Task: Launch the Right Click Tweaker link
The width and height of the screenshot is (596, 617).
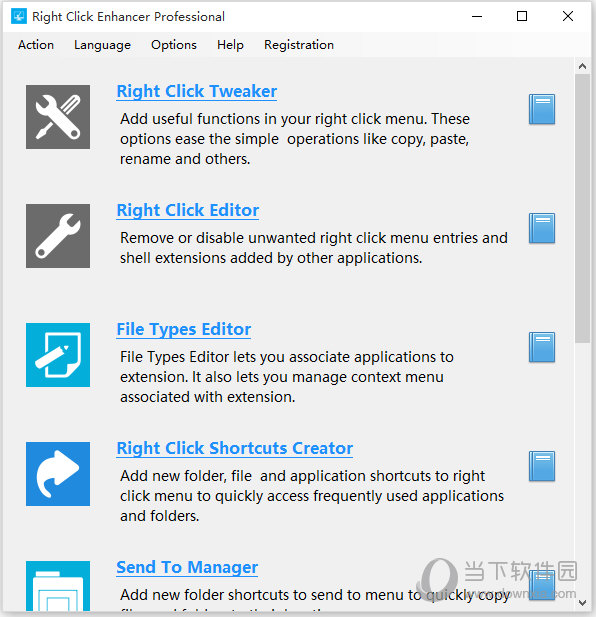Action: pyautogui.click(x=197, y=91)
